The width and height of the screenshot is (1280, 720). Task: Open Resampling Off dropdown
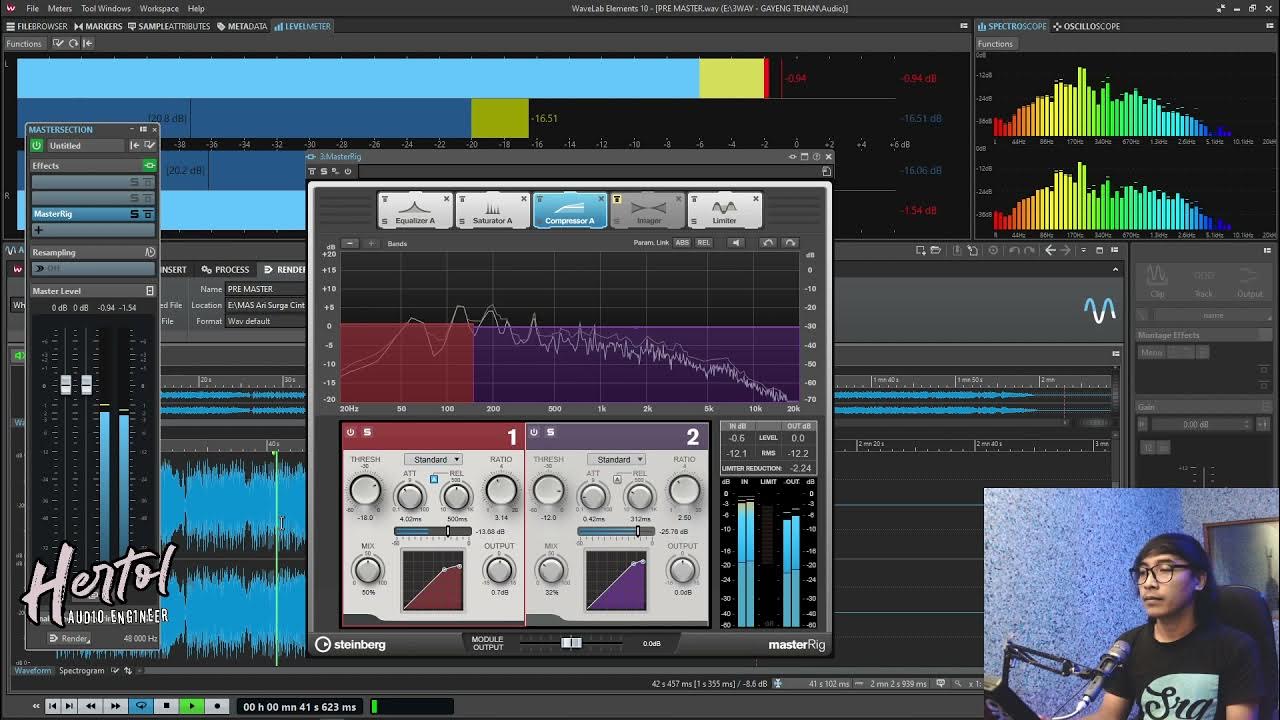tap(93, 268)
